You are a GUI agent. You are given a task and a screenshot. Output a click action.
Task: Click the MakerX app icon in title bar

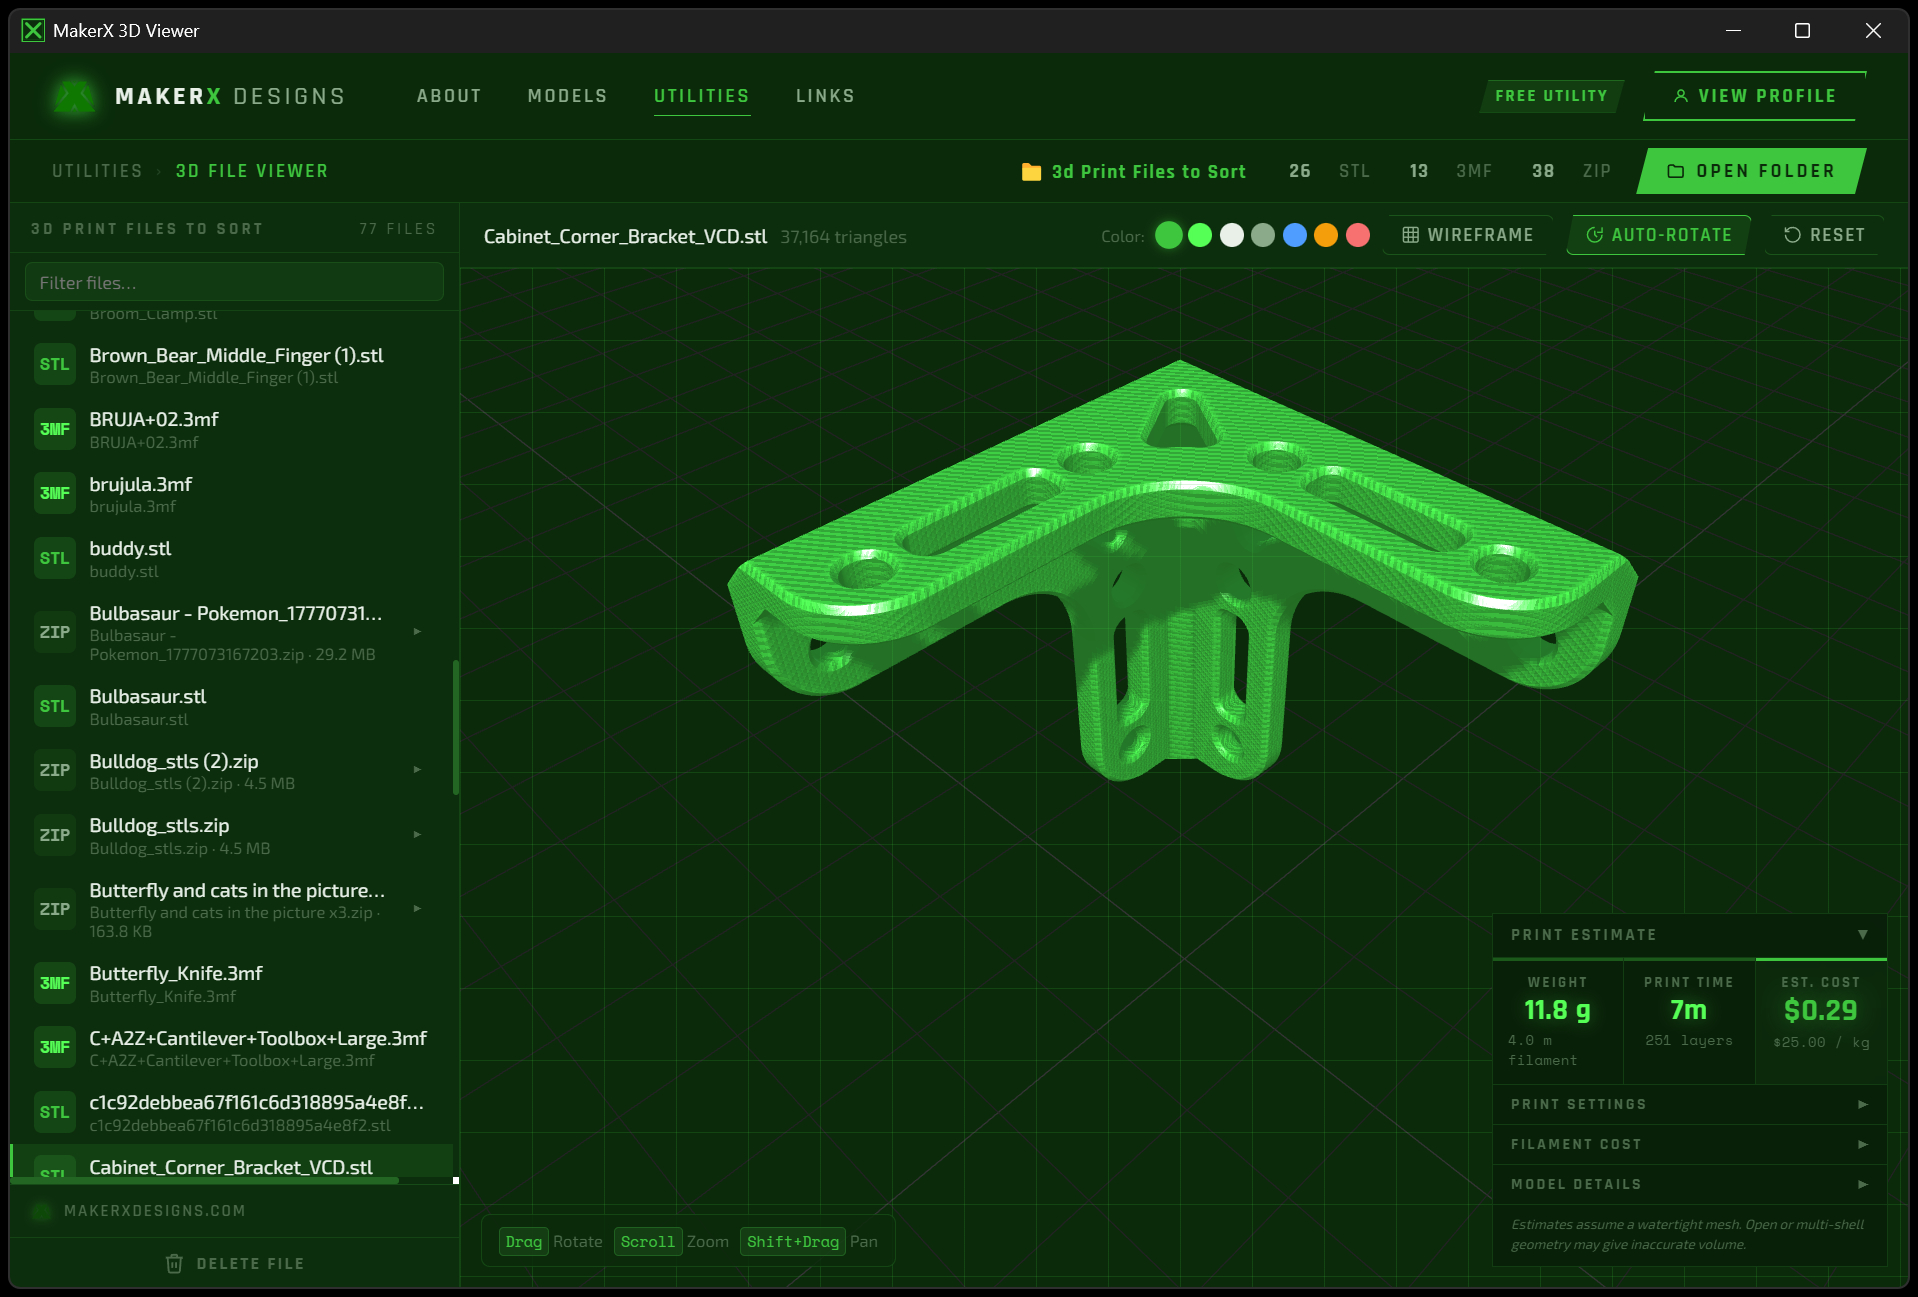[x=33, y=30]
